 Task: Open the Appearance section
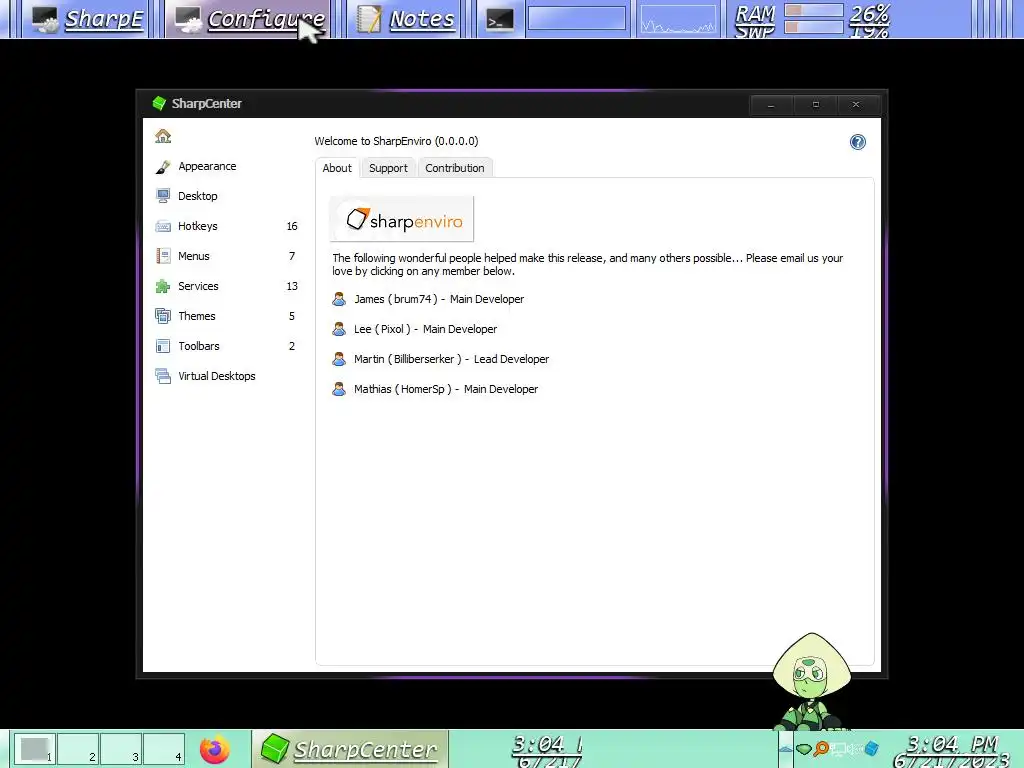click(x=207, y=167)
